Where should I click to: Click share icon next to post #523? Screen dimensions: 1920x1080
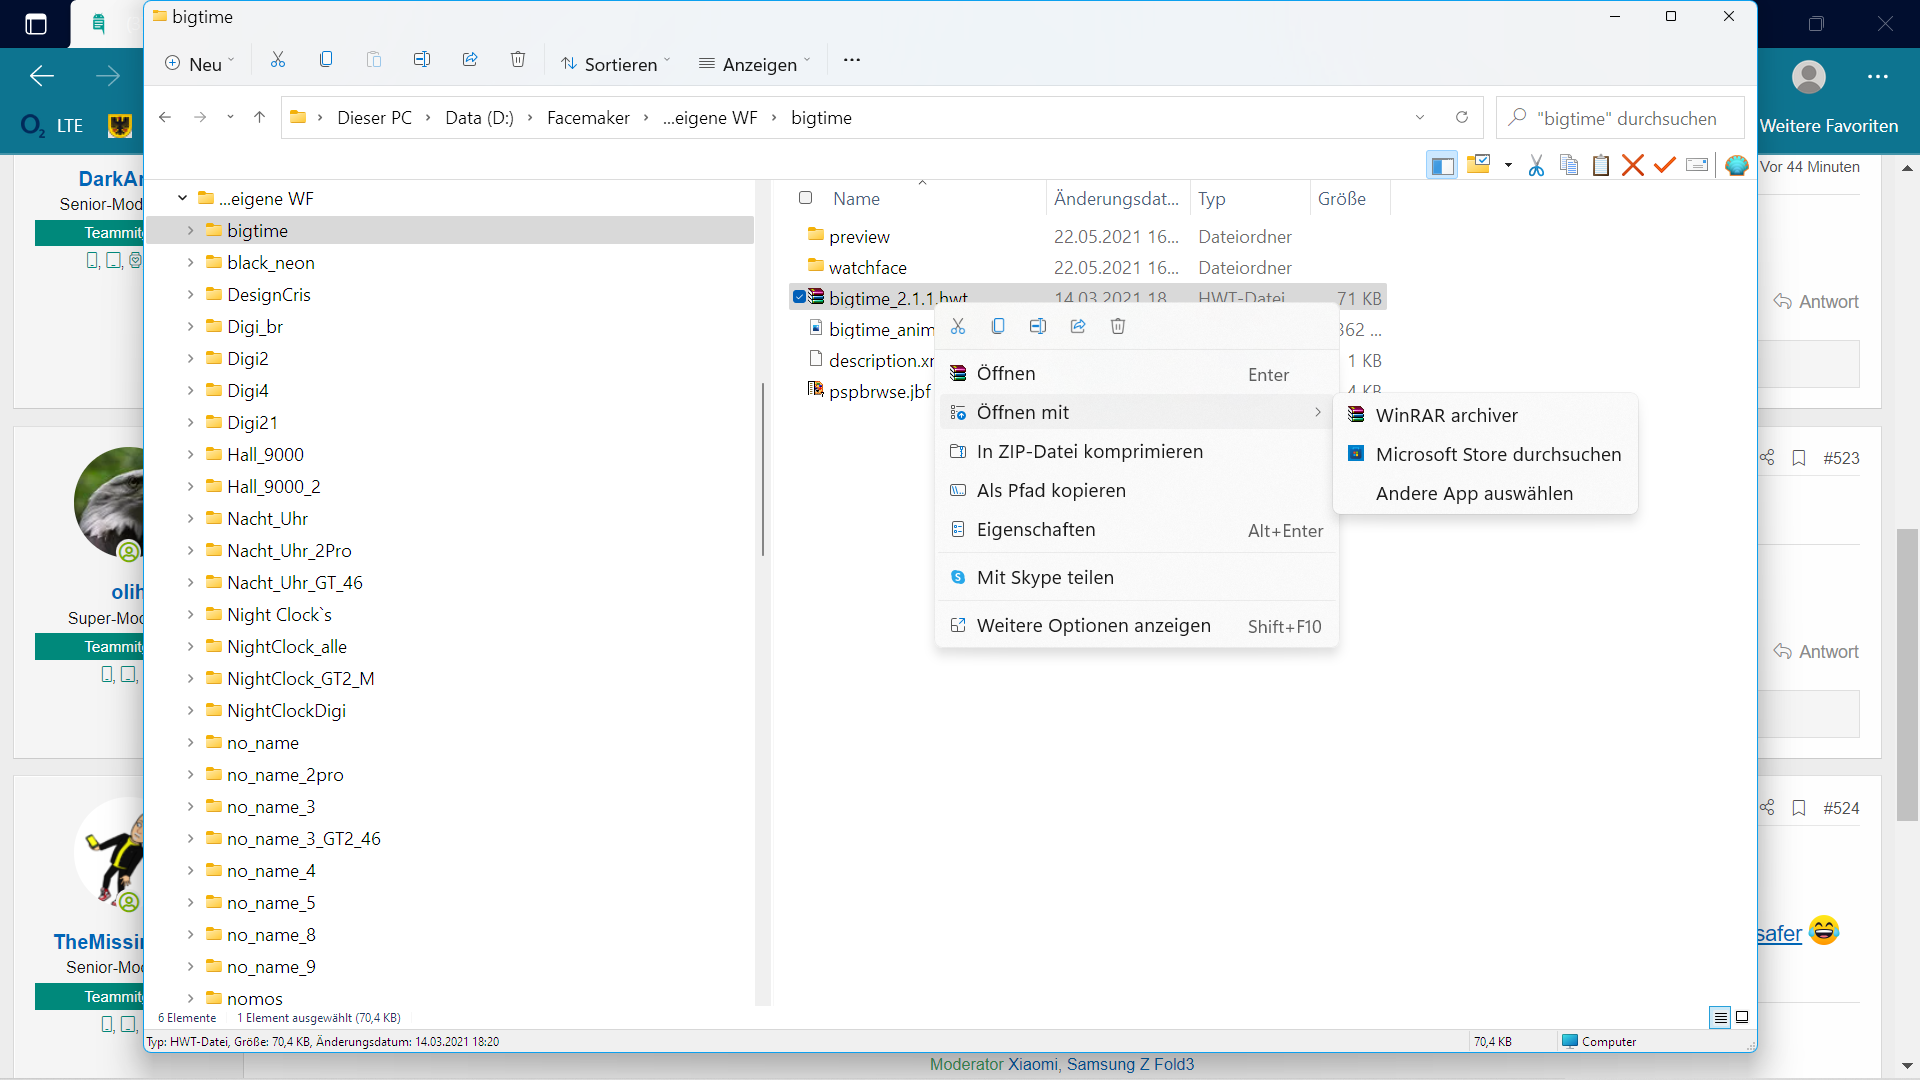(x=1767, y=457)
